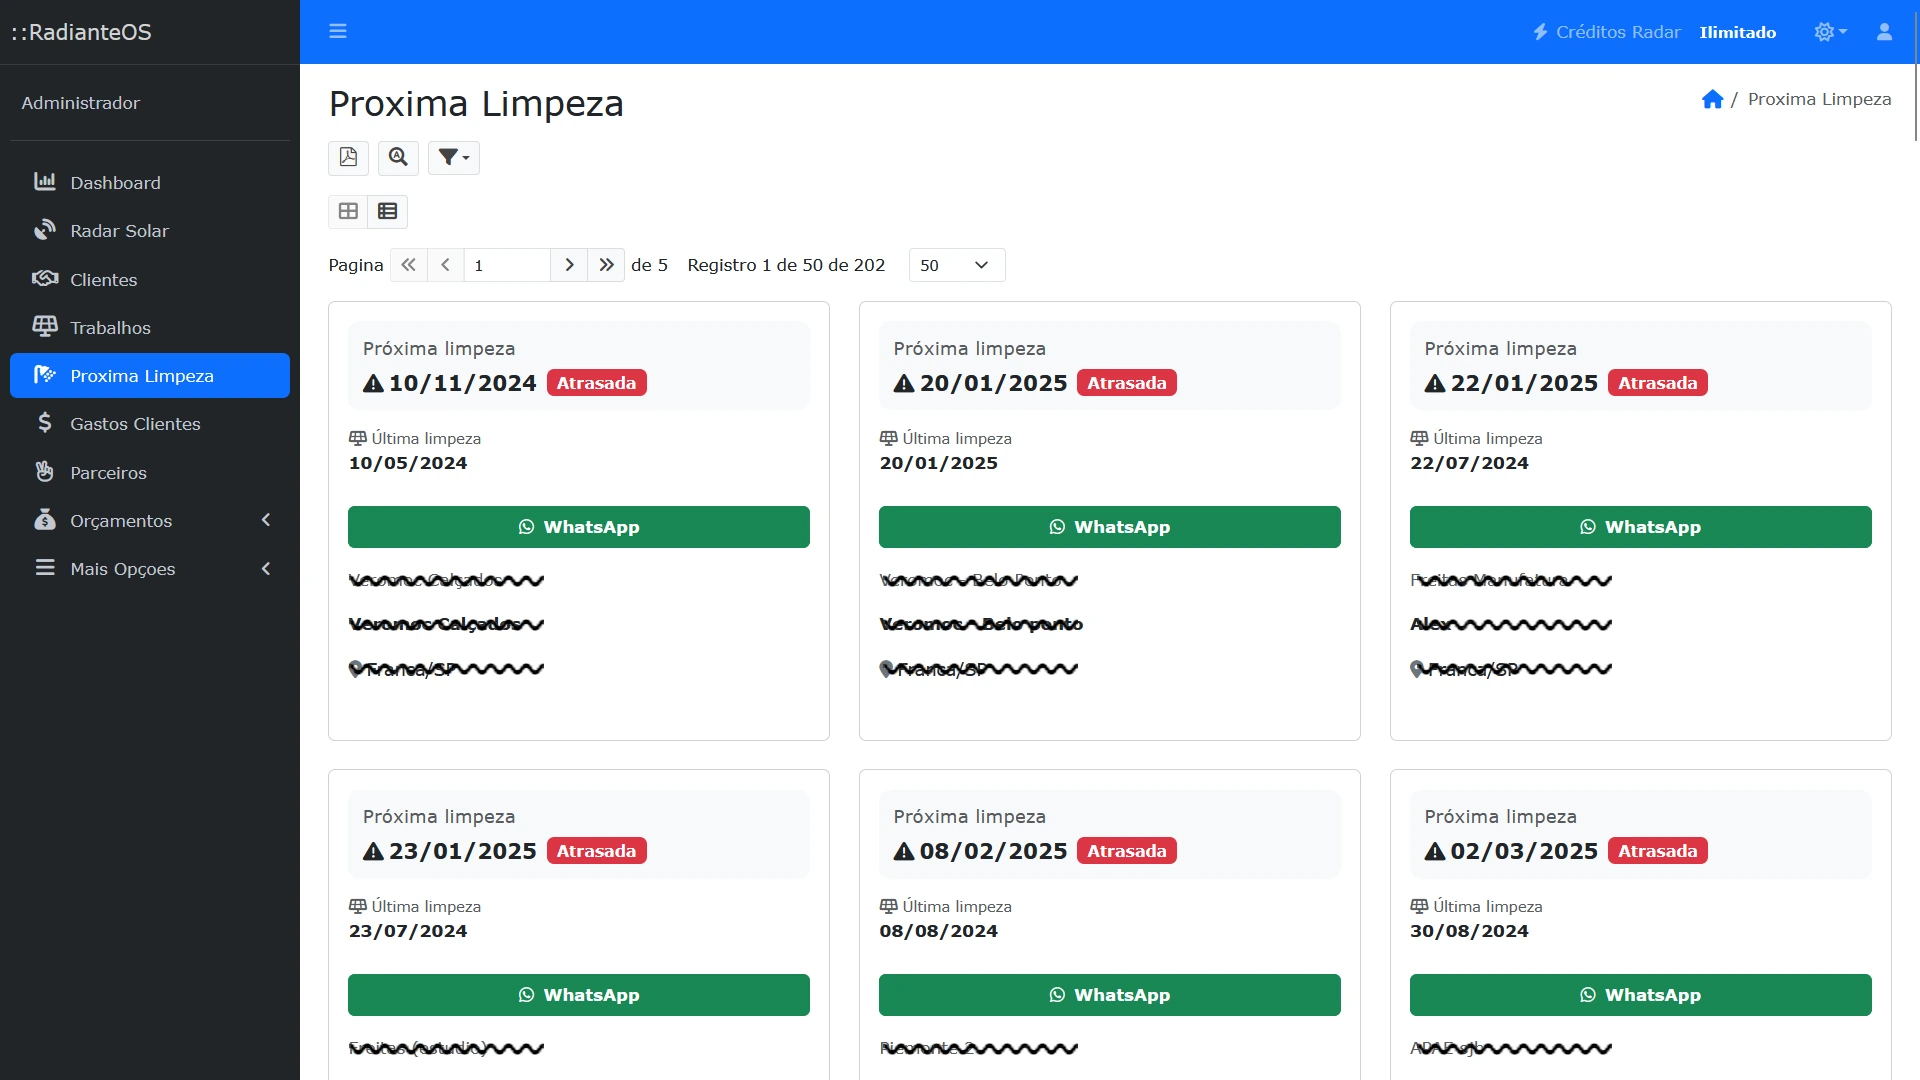Click the RadianteOS logo

tap(82, 32)
